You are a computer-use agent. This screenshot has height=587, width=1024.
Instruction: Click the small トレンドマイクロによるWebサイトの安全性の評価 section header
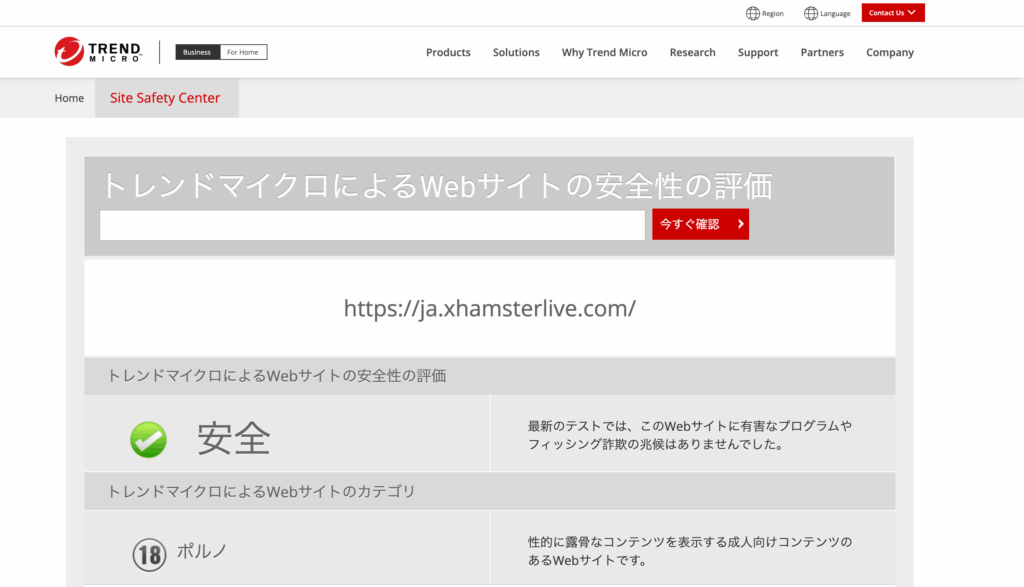point(276,375)
